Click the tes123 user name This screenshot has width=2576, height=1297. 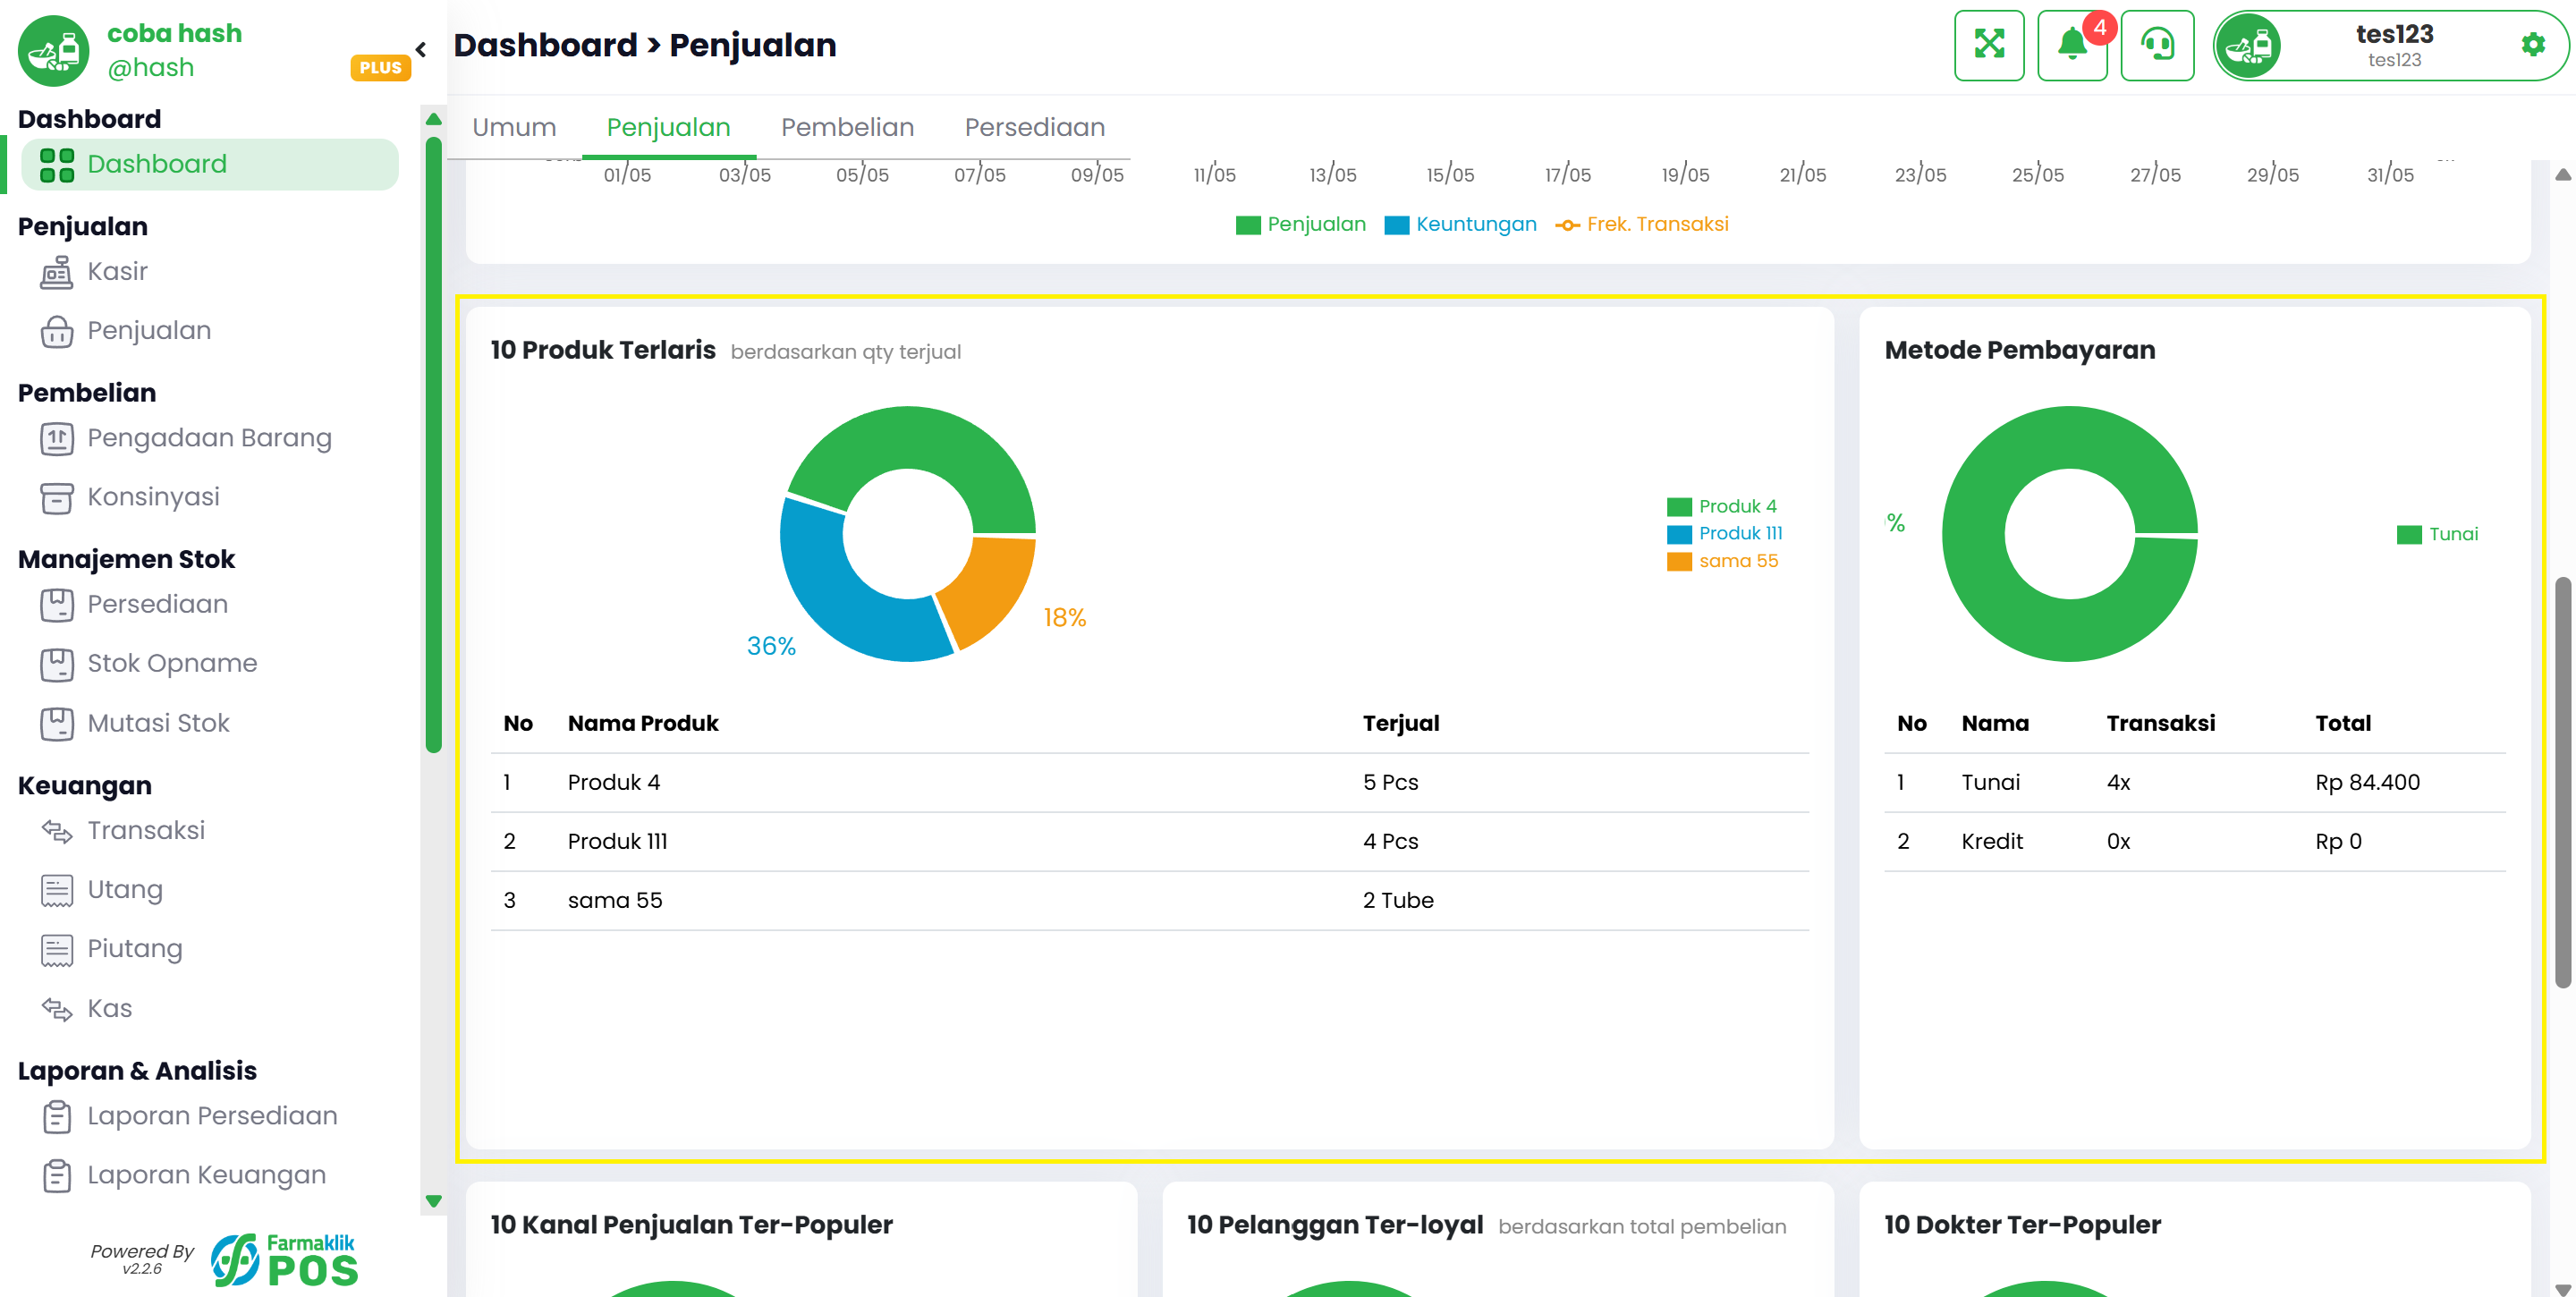pos(2394,35)
